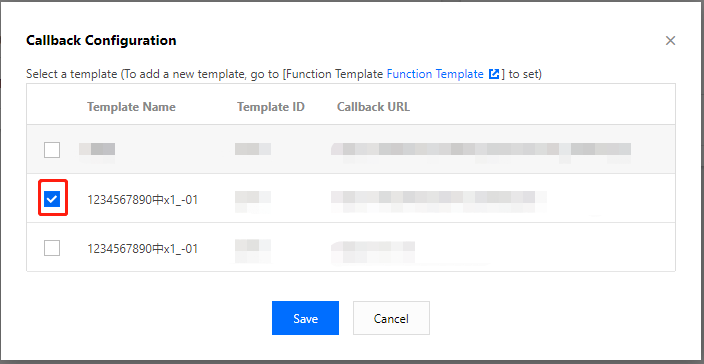This screenshot has height=364, width=704.
Task: Click the blurred template name in the top row
Action: [97, 150]
